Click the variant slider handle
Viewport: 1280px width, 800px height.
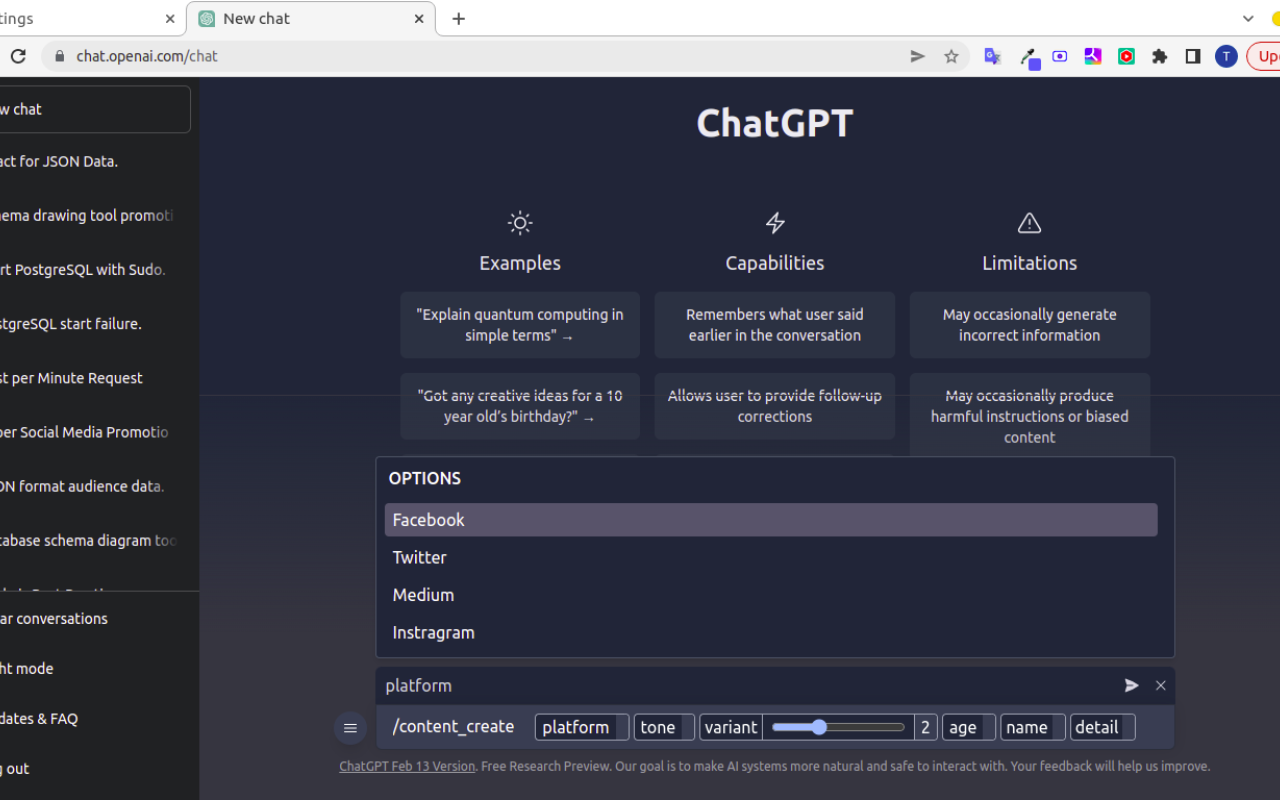(819, 727)
